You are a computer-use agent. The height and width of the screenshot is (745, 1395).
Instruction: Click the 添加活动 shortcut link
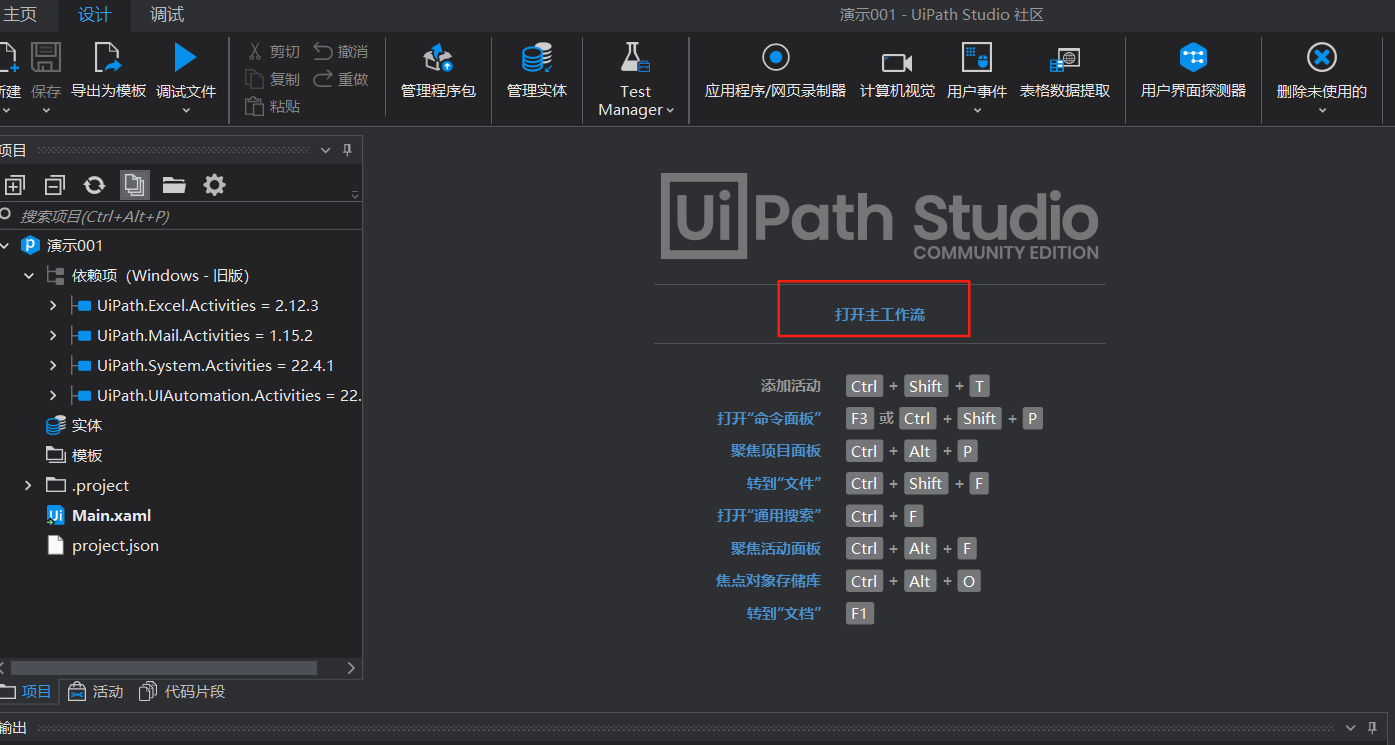790,386
